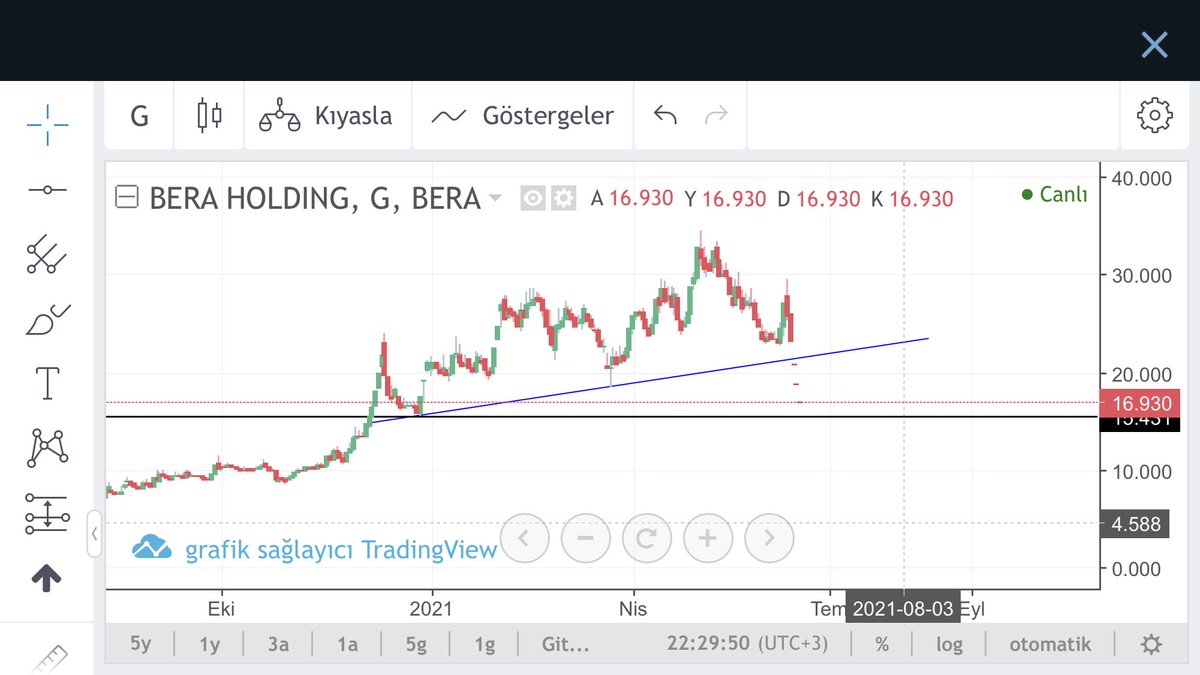This screenshot has width=1200, height=675.
Task: Open the measure ruler tool
Action: (47, 660)
